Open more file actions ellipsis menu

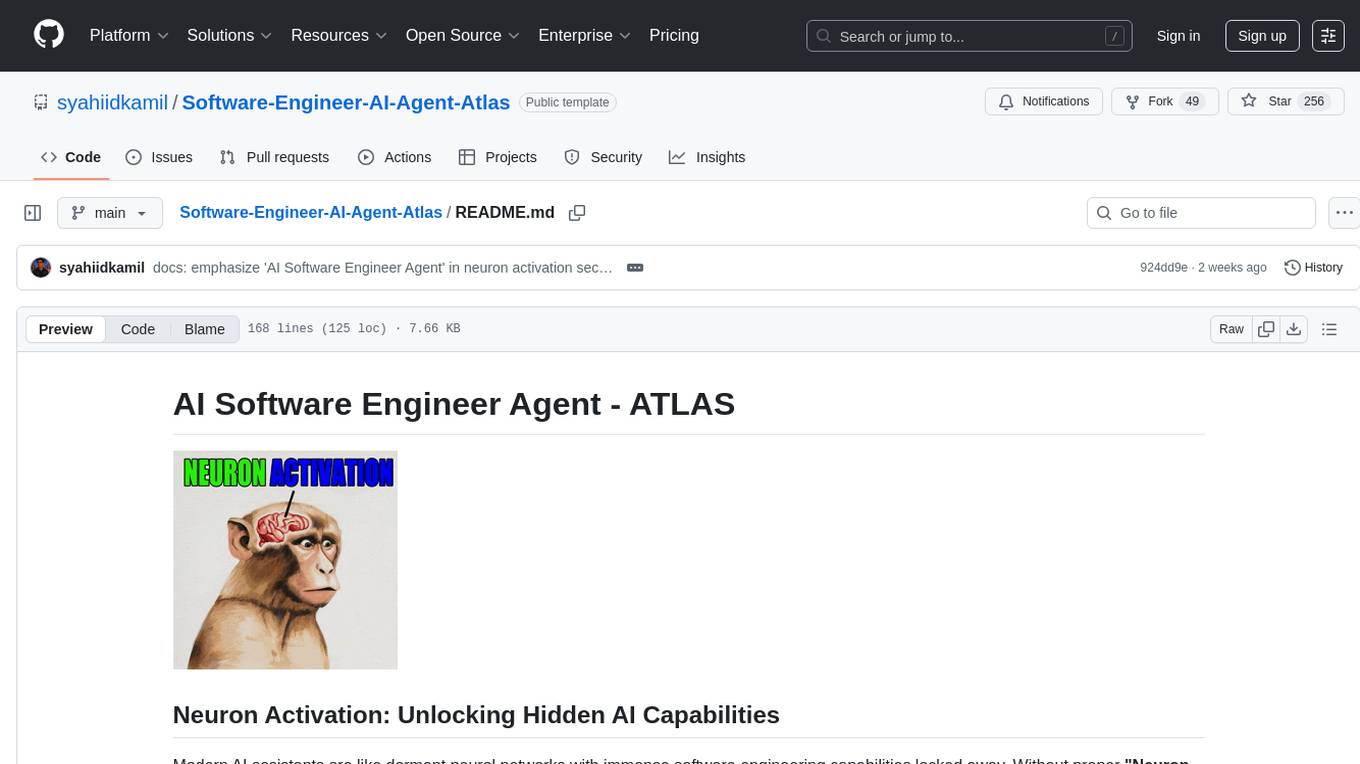pyautogui.click(x=1344, y=213)
